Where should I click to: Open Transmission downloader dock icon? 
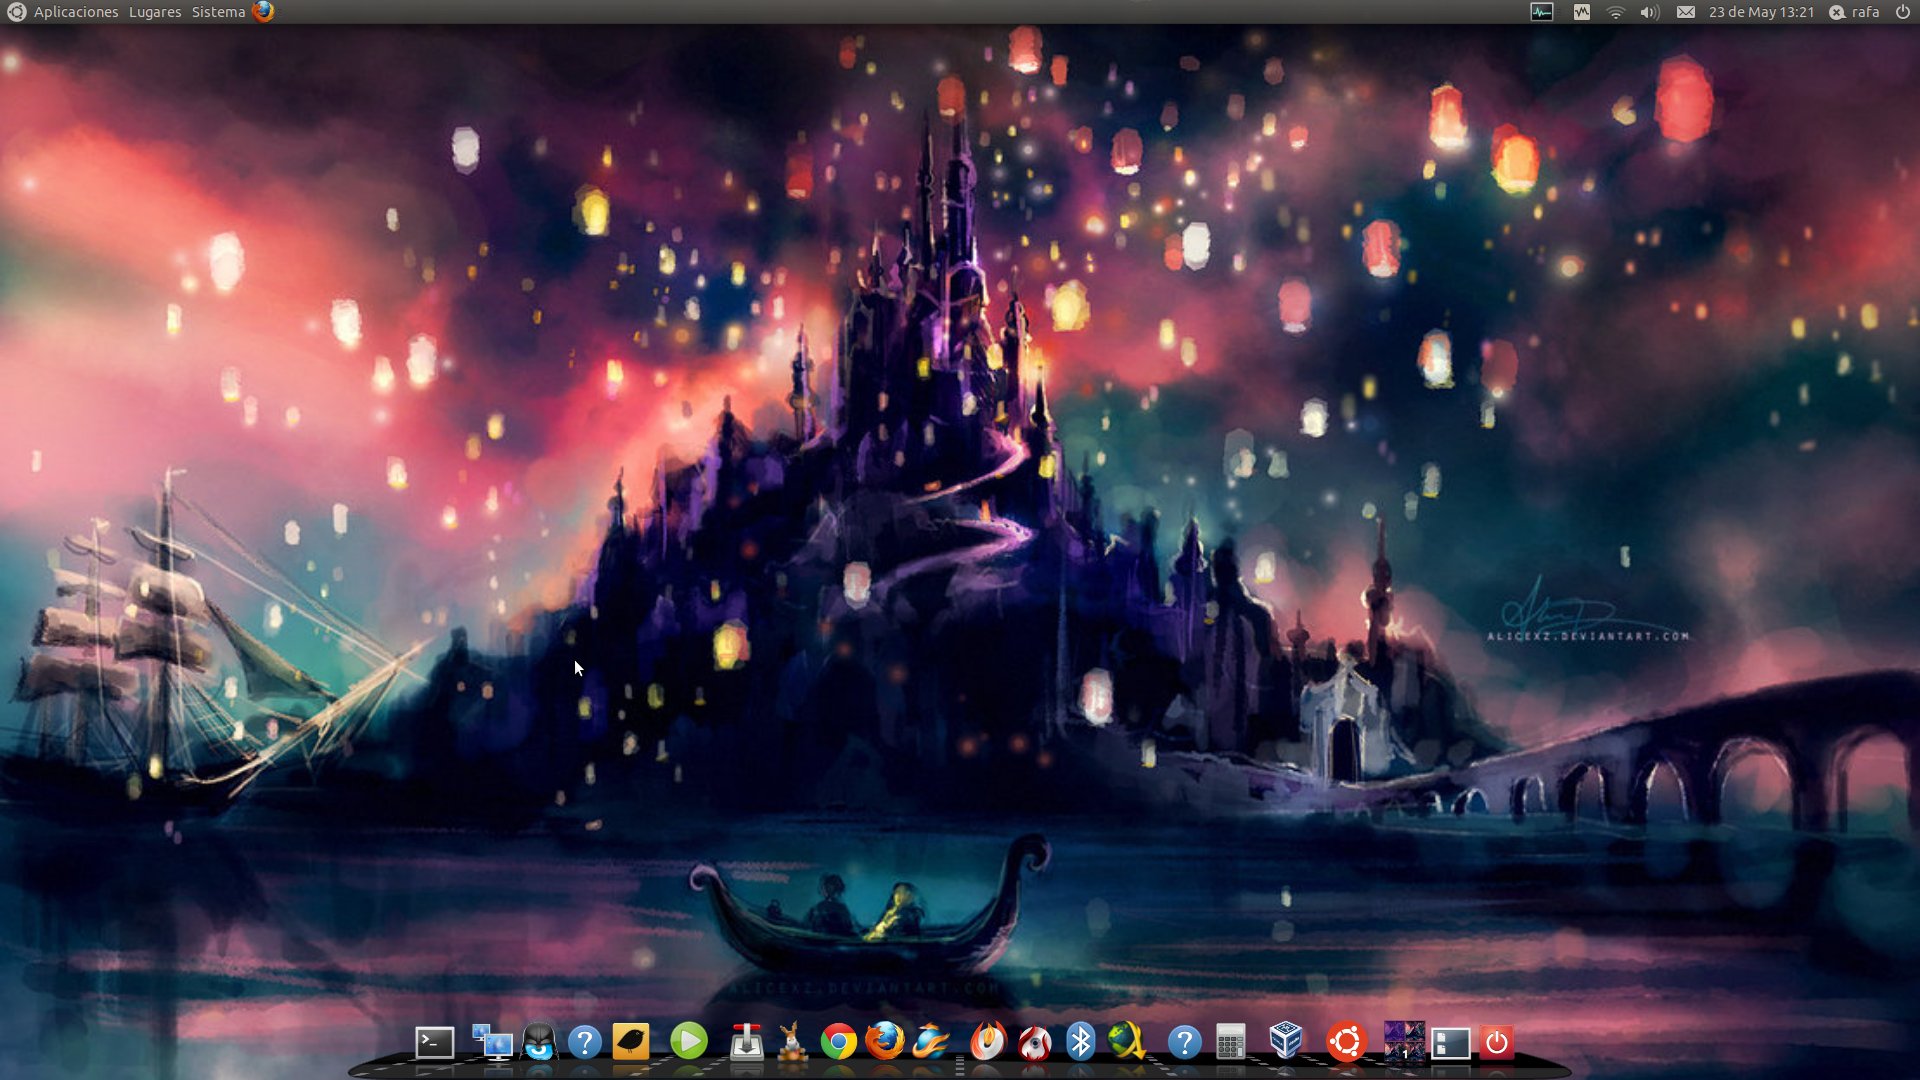tap(746, 1043)
